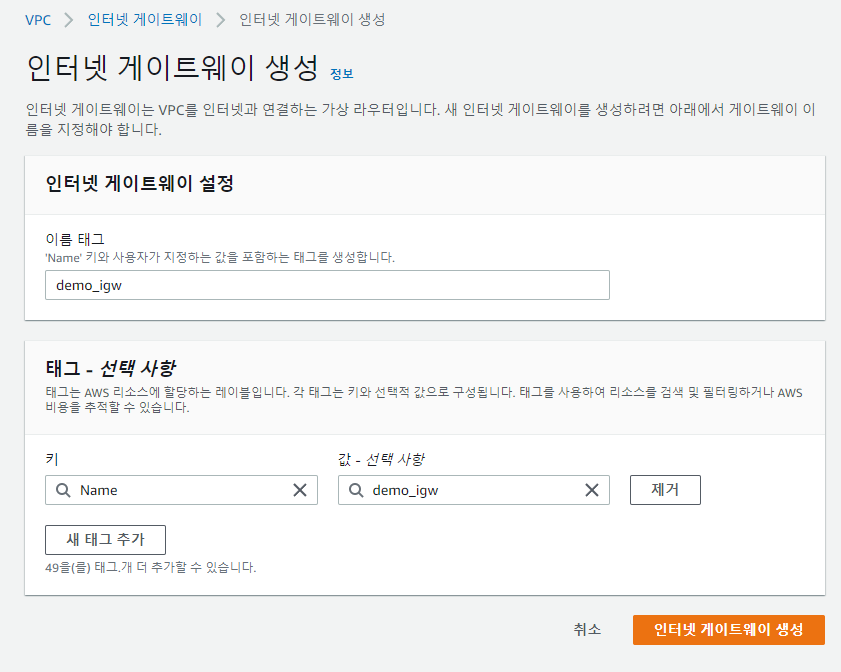
Task: Open the 정보 info link
Action: click(x=342, y=74)
